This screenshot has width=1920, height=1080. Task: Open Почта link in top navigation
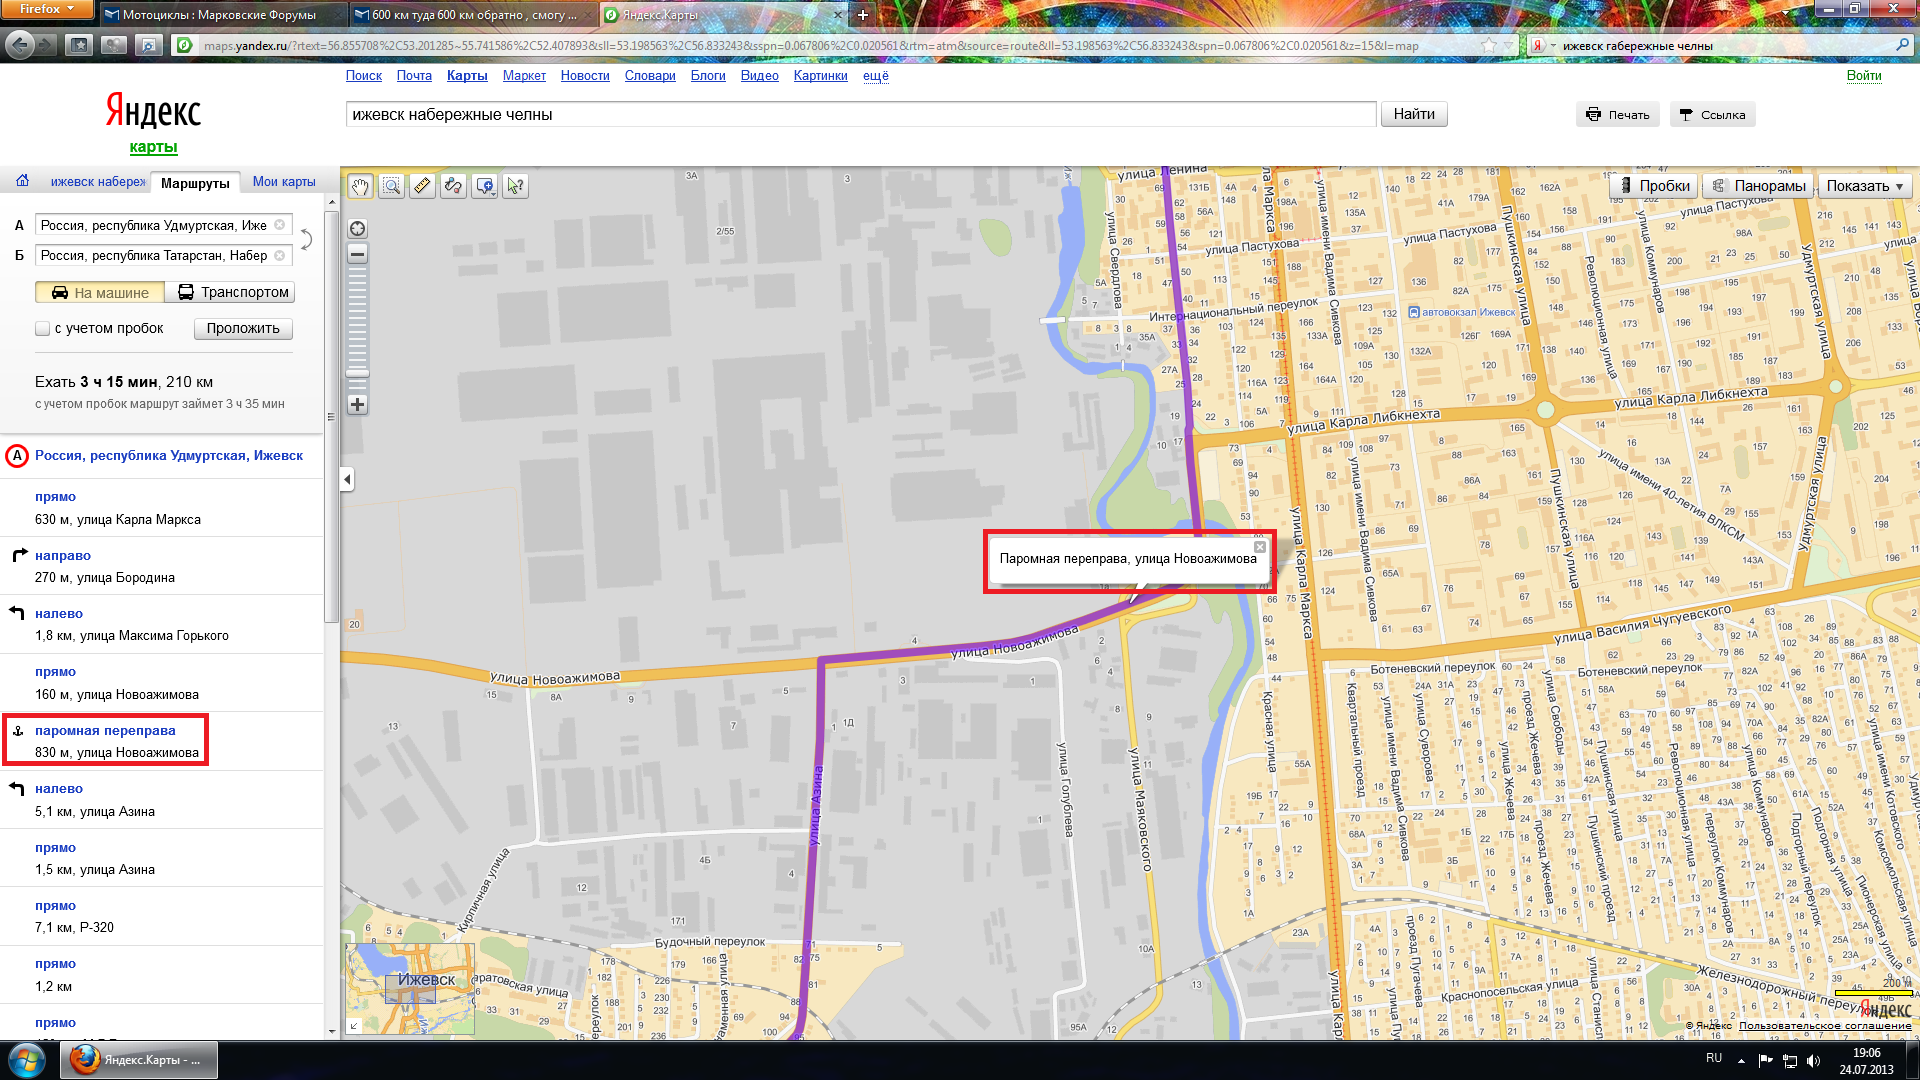pyautogui.click(x=414, y=76)
